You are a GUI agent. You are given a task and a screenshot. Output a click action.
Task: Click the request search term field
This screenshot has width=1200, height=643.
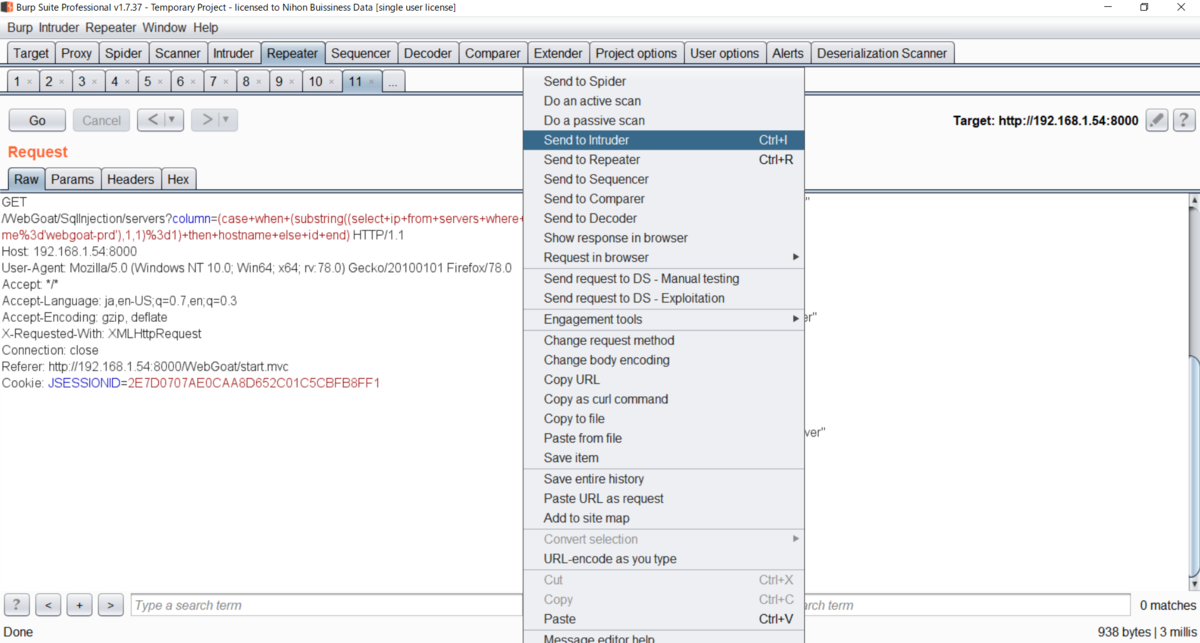pos(326,605)
